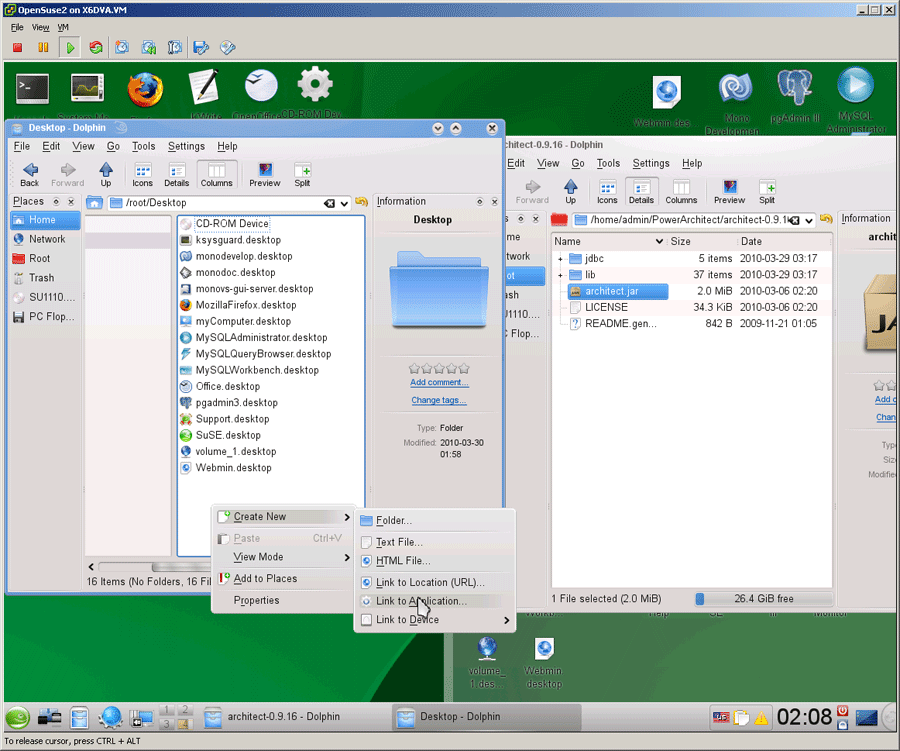Choose HTML File... menu entry
Screen dimensions: 900x751
click(434, 561)
